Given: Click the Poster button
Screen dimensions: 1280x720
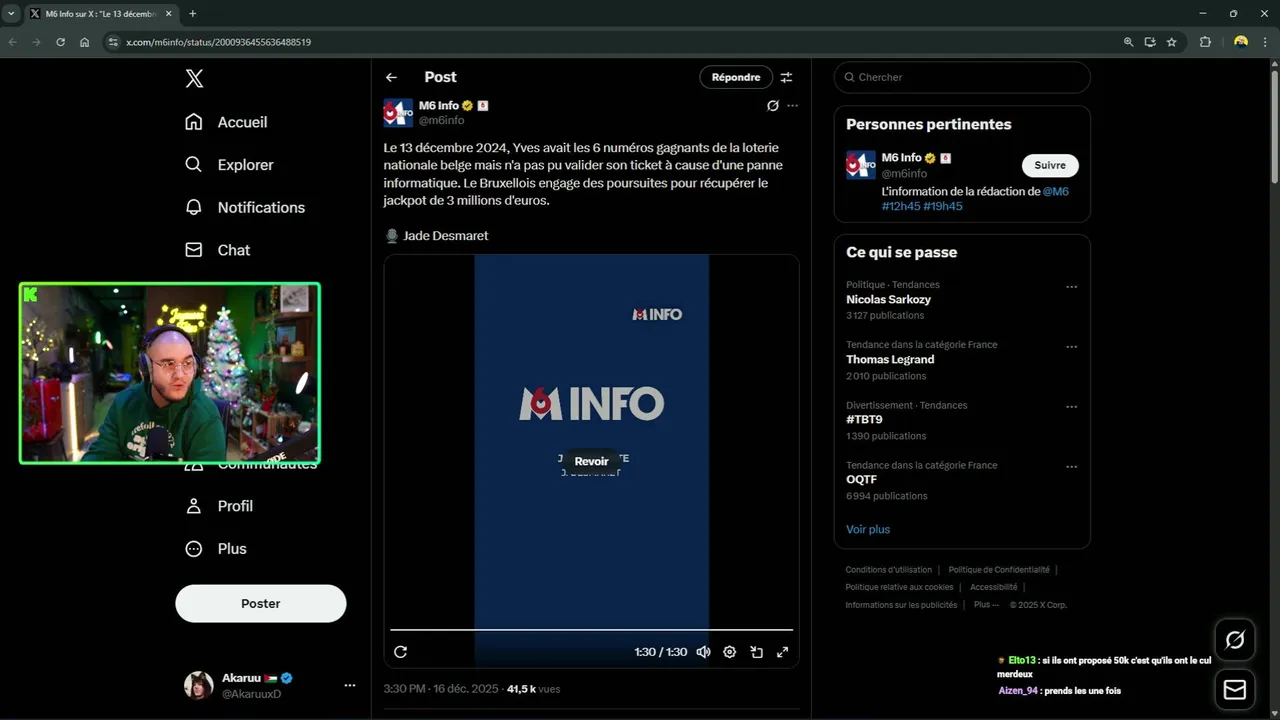Looking at the screenshot, I should 261,604.
